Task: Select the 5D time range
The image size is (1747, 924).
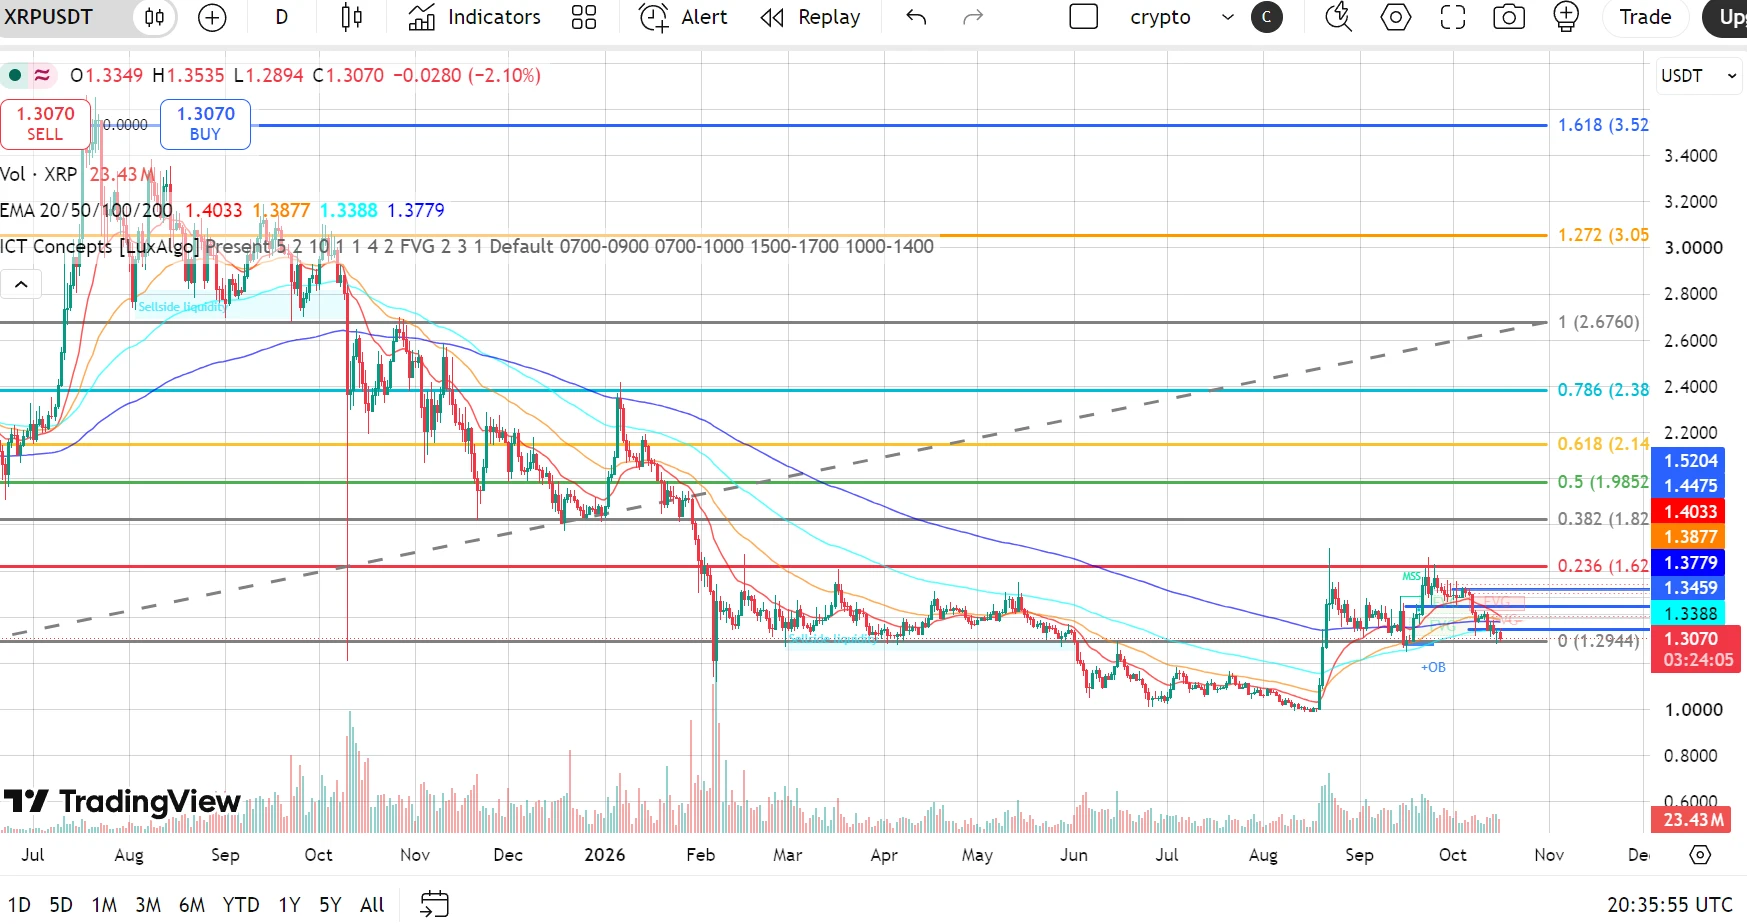Action: coord(61,905)
